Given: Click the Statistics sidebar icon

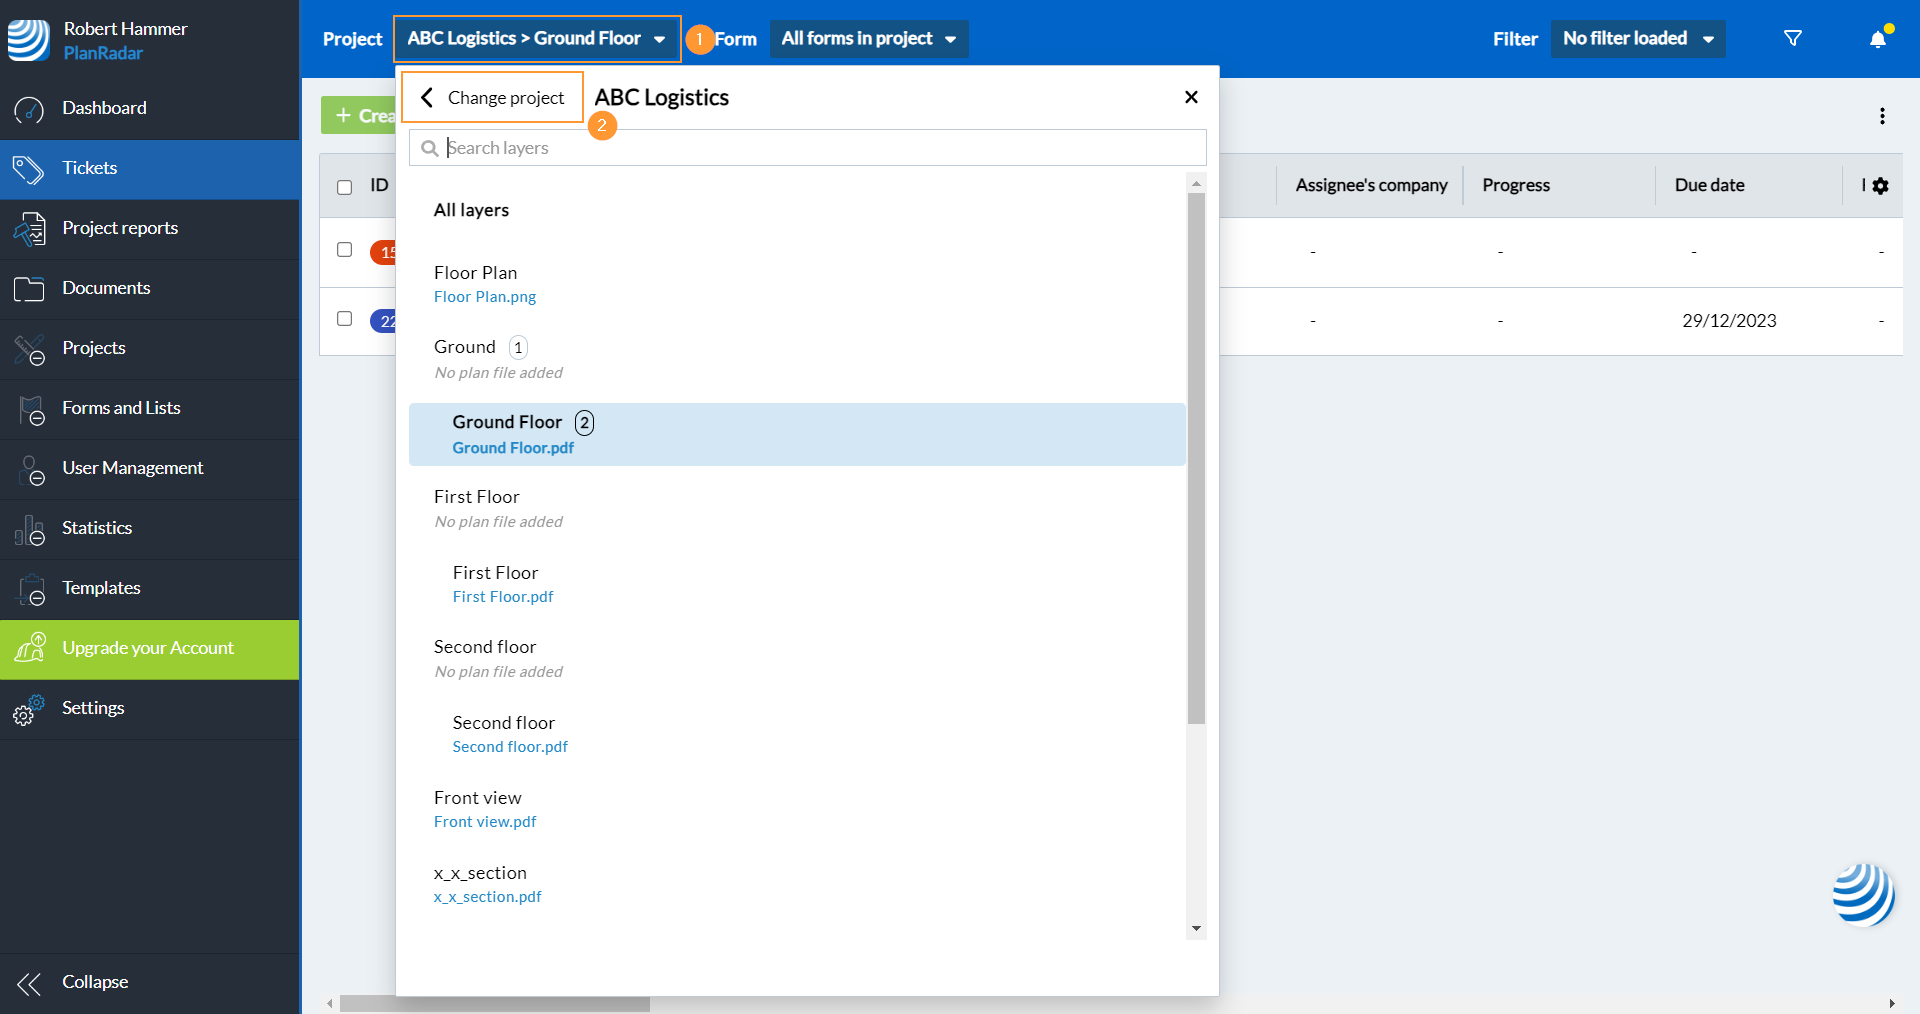Looking at the screenshot, I should 29,529.
